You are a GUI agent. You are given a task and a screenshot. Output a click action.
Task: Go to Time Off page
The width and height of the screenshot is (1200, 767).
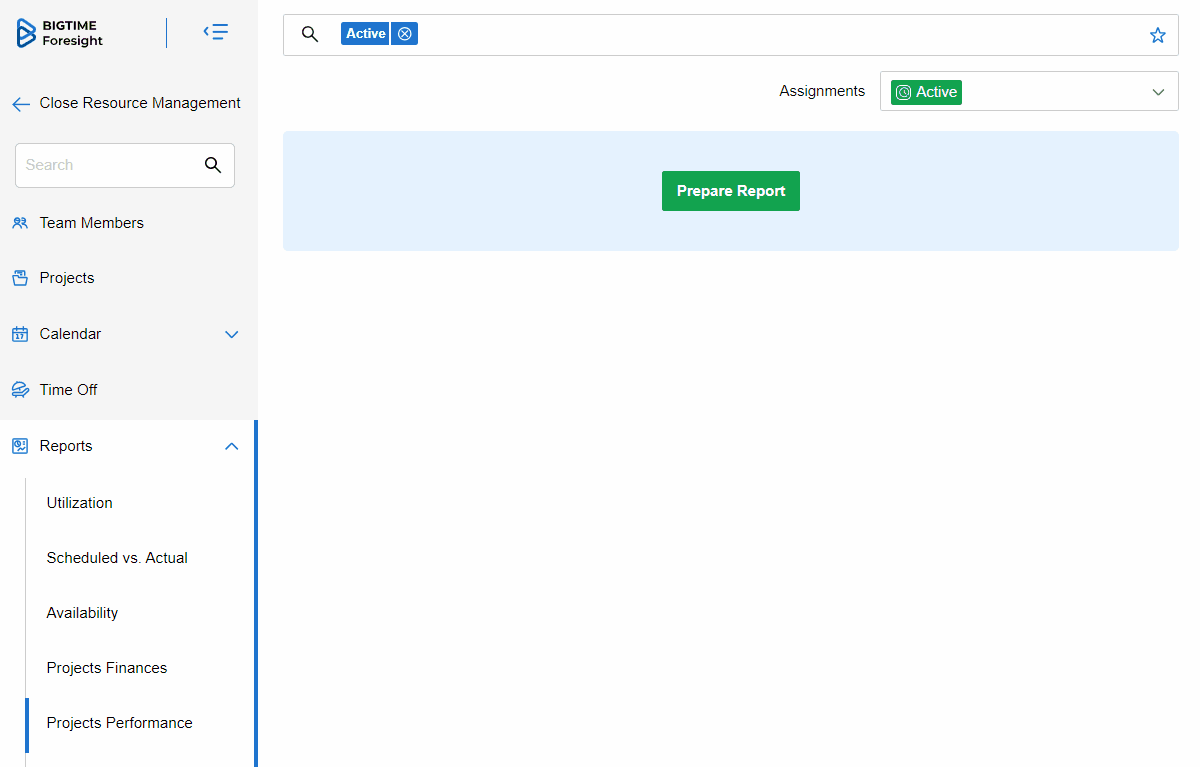pyautogui.click(x=68, y=390)
